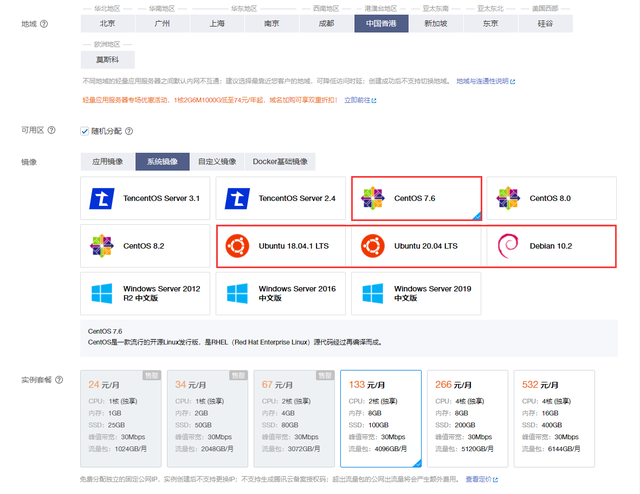The width and height of the screenshot is (640, 494).
Task: Click the CentOS 8.2 logo icon
Action: [x=102, y=246]
